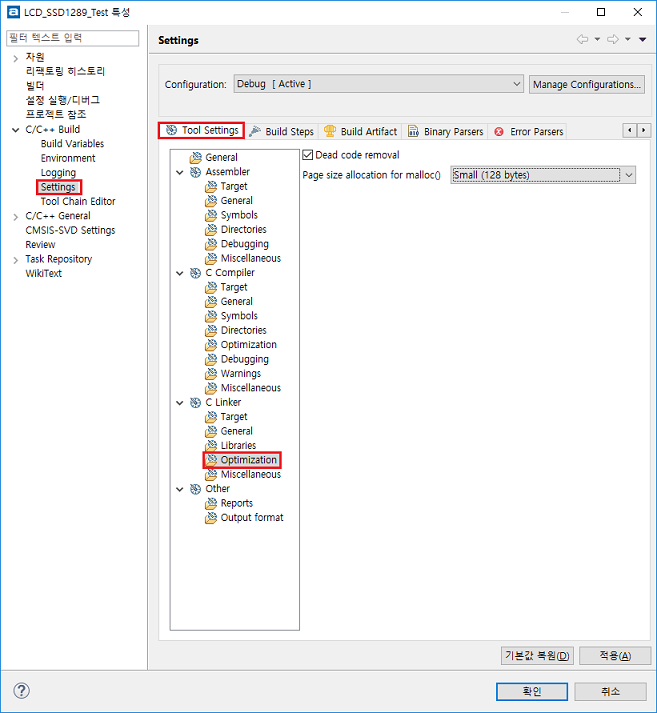Select CMSIS-SVD Settings in sidebar
This screenshot has width=657, height=713.
point(70,231)
